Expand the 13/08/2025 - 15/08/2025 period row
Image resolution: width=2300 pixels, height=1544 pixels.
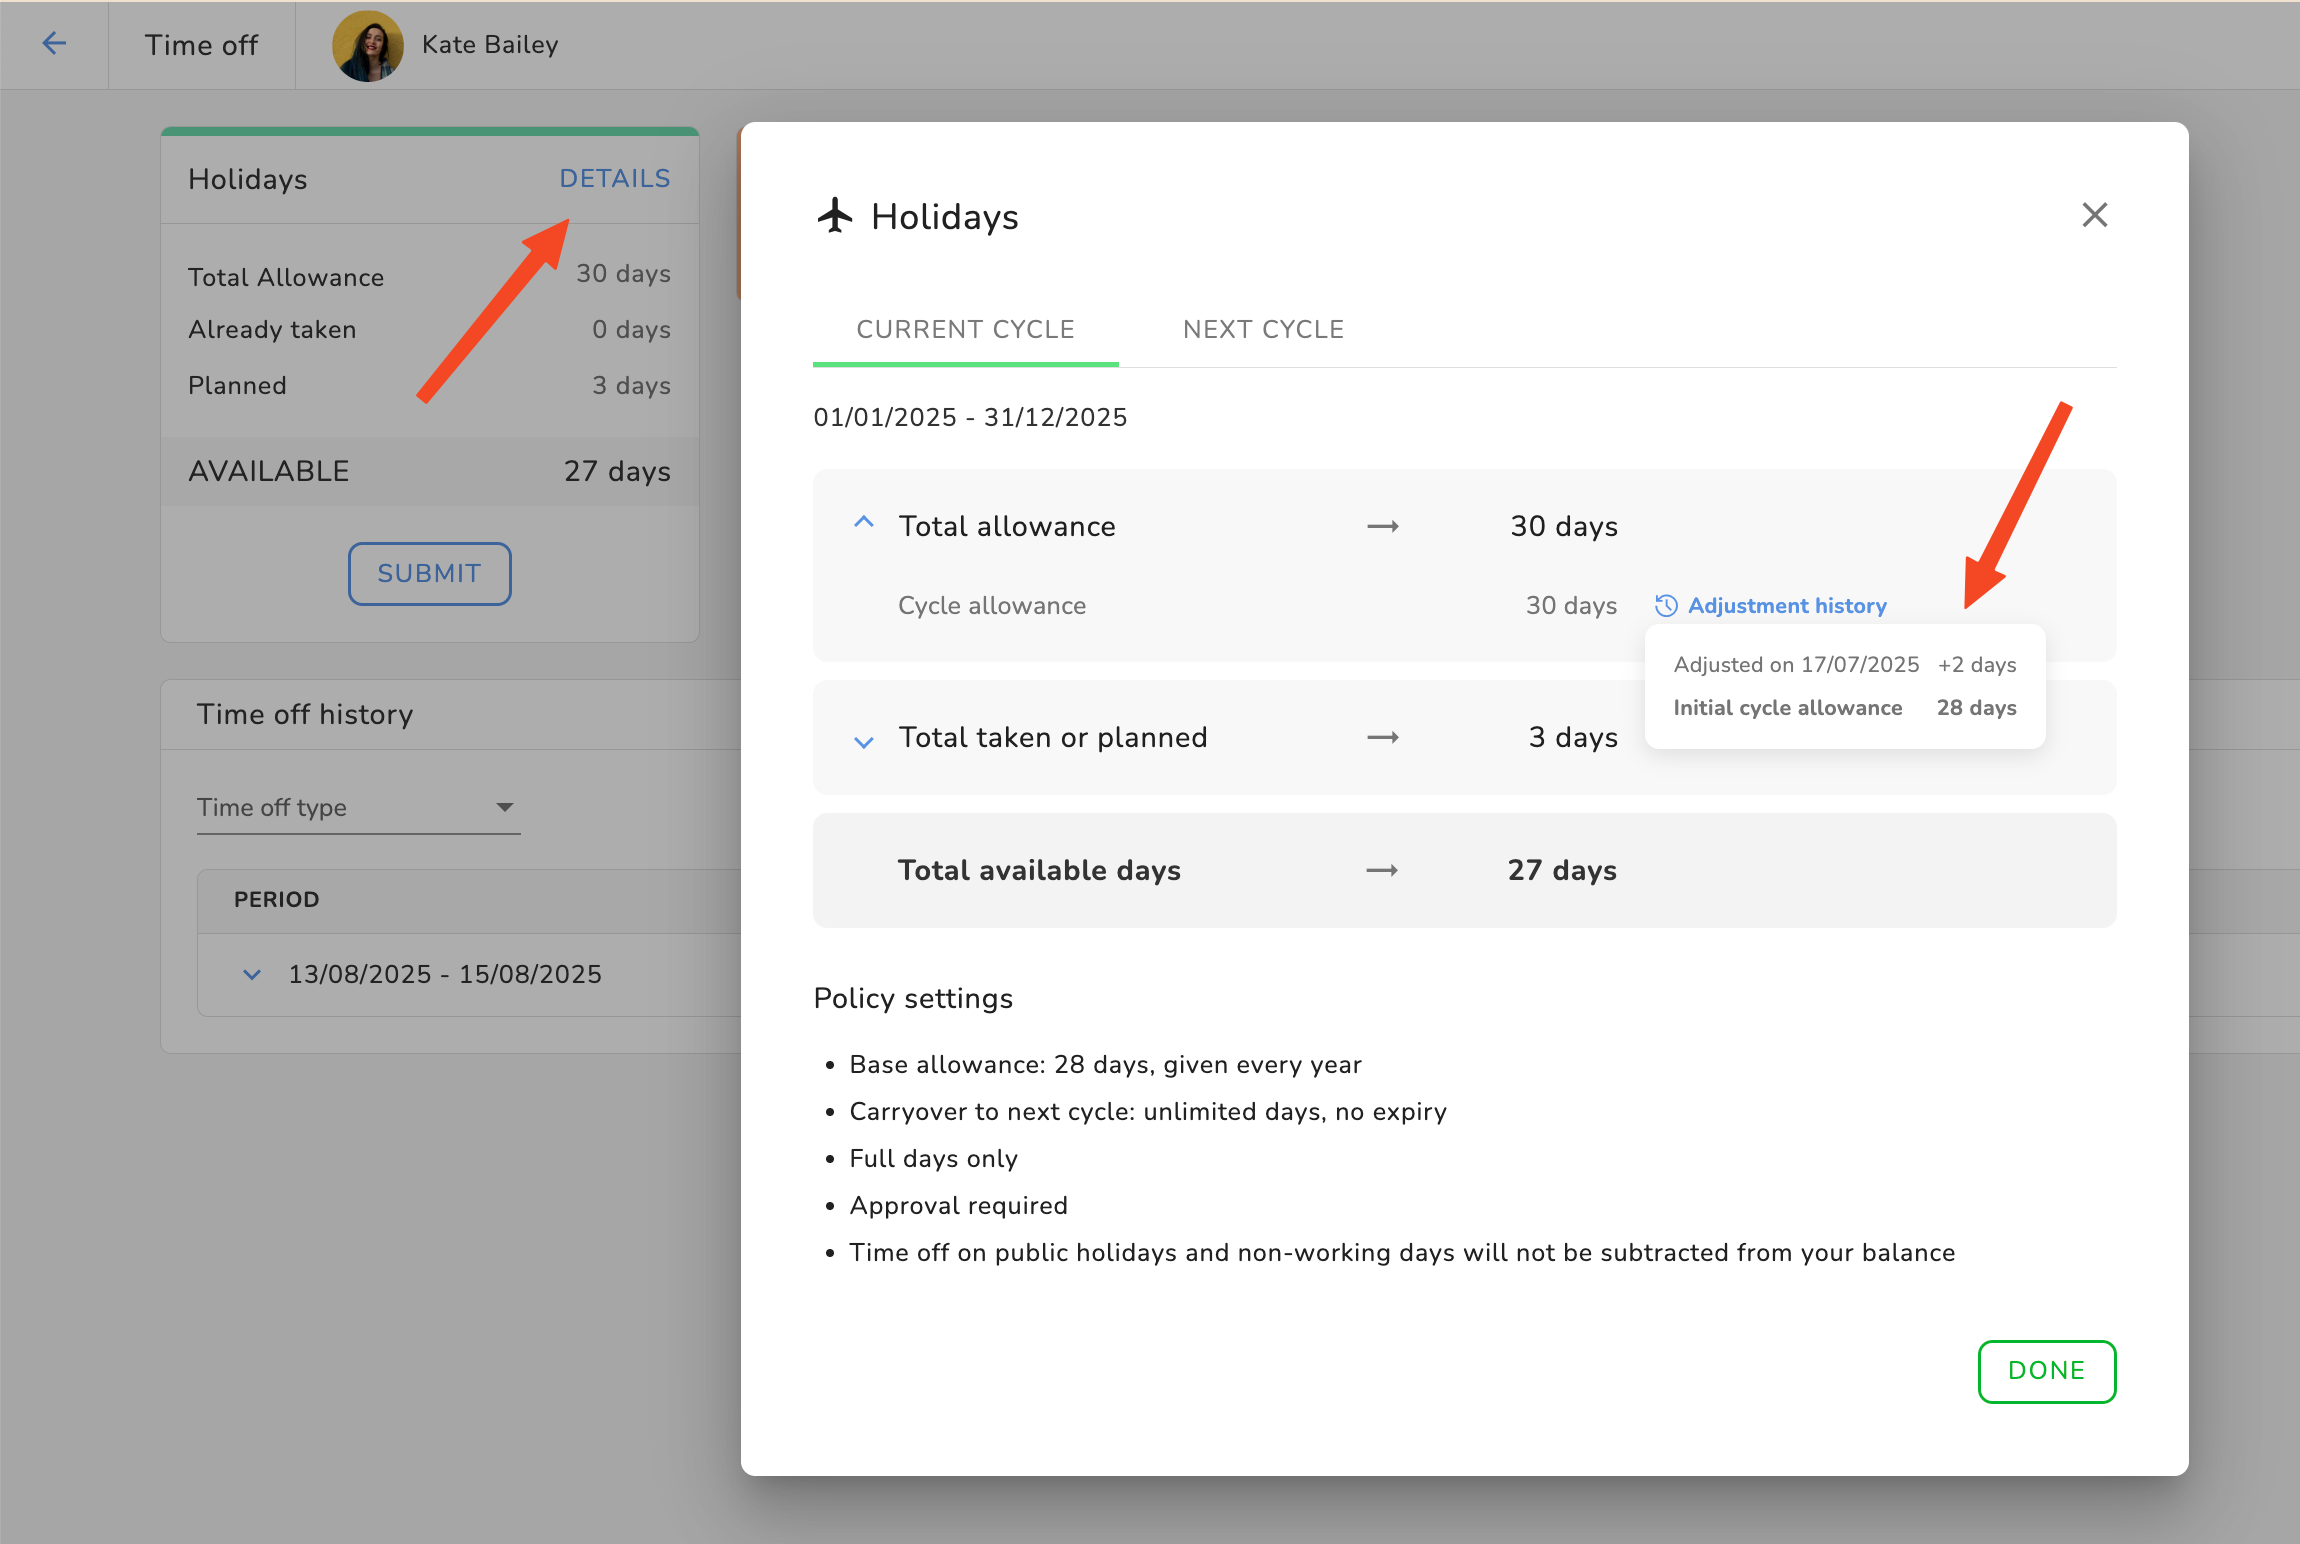tap(252, 974)
